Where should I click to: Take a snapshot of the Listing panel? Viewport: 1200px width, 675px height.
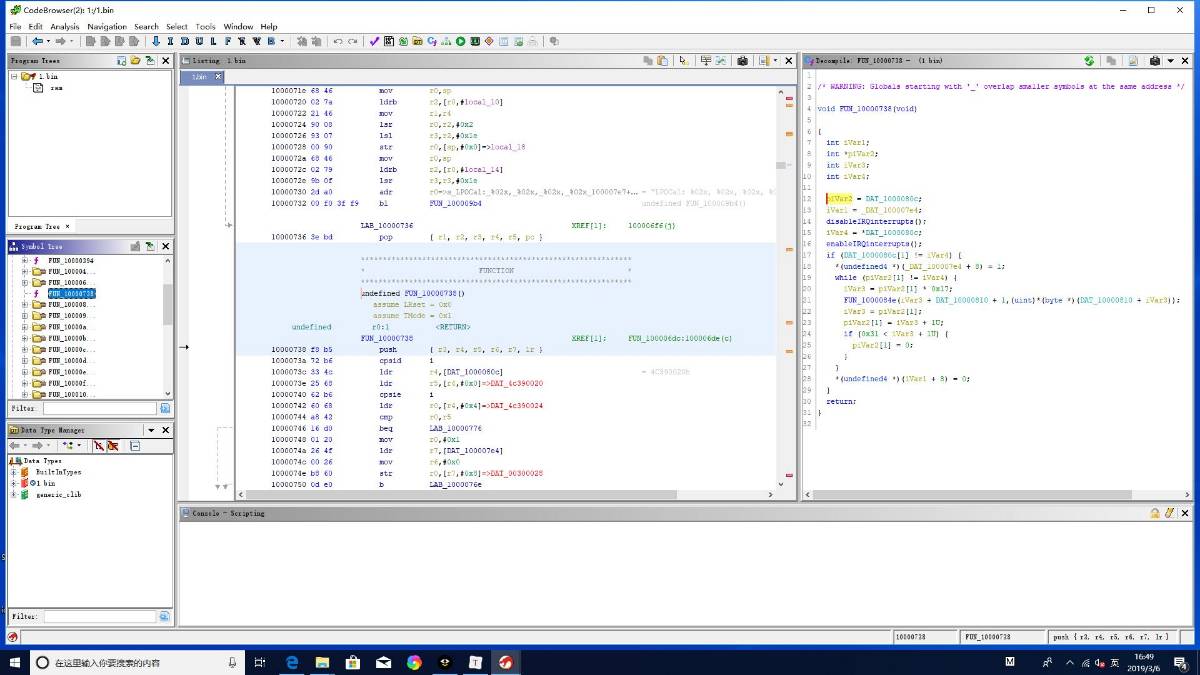742,61
